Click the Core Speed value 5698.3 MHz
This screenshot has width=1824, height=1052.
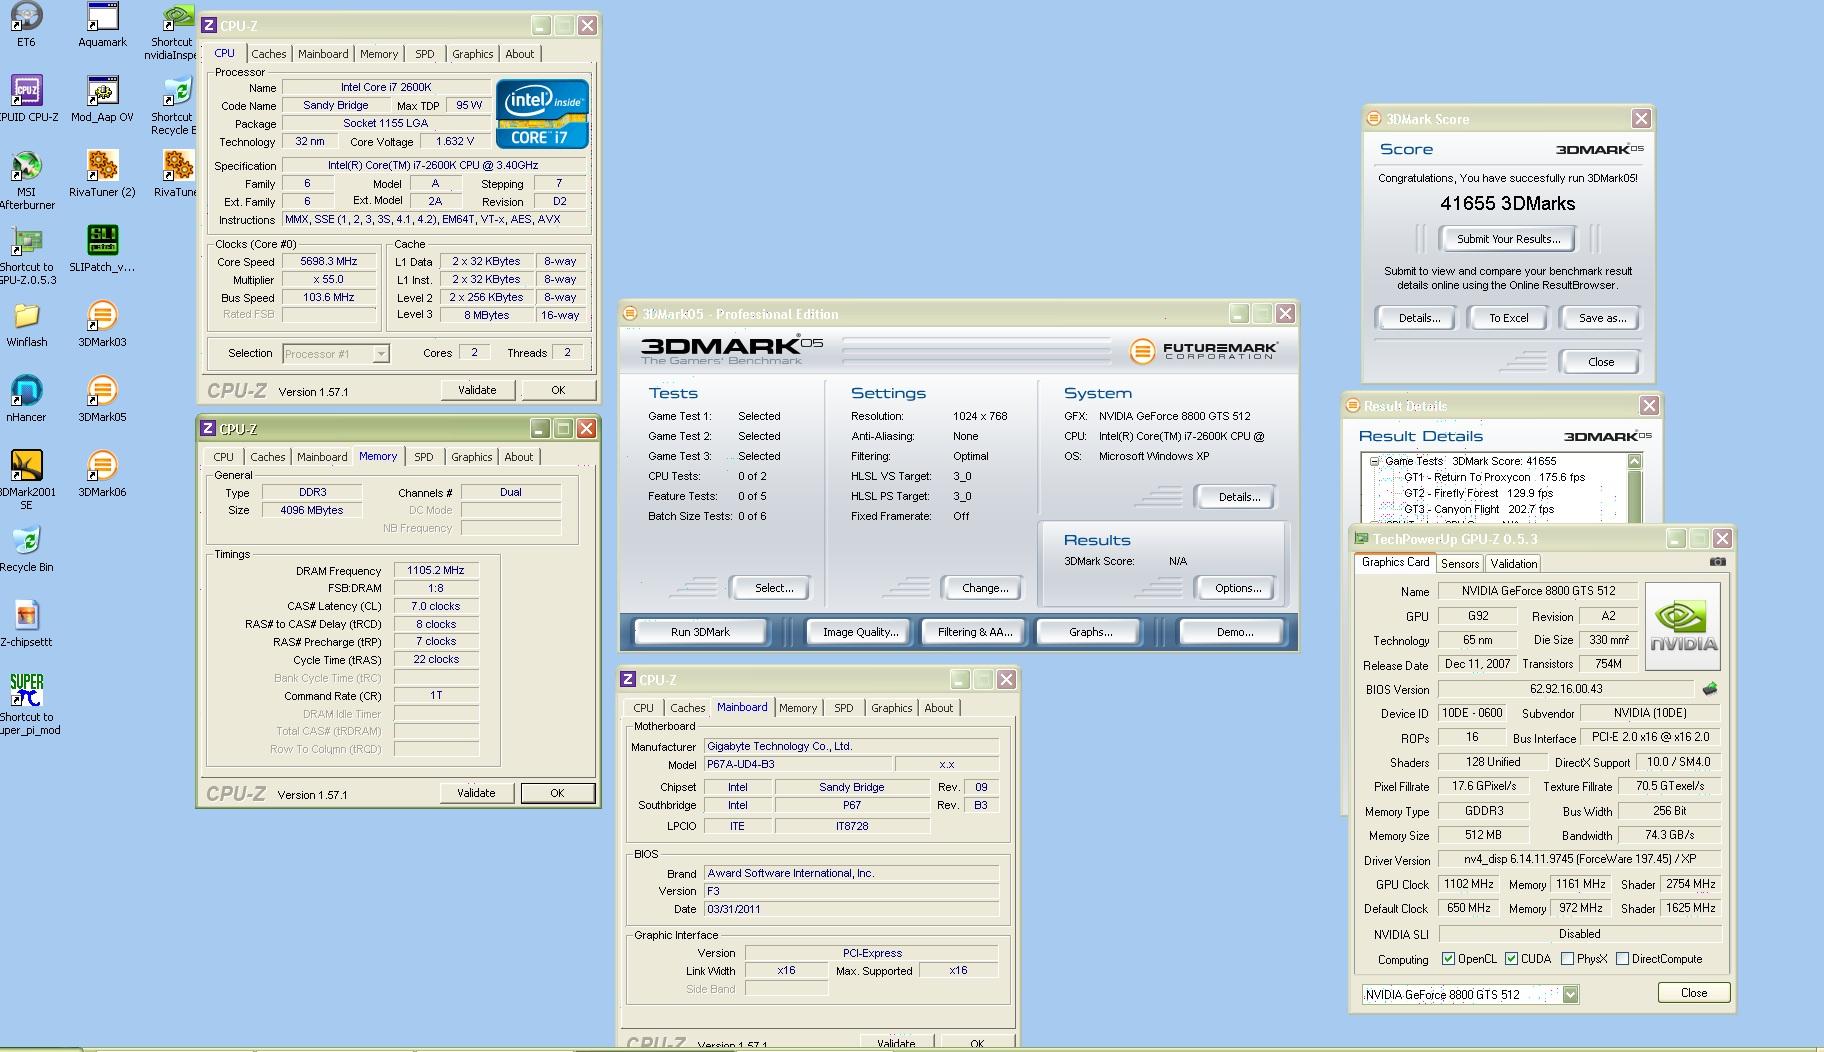coord(329,262)
